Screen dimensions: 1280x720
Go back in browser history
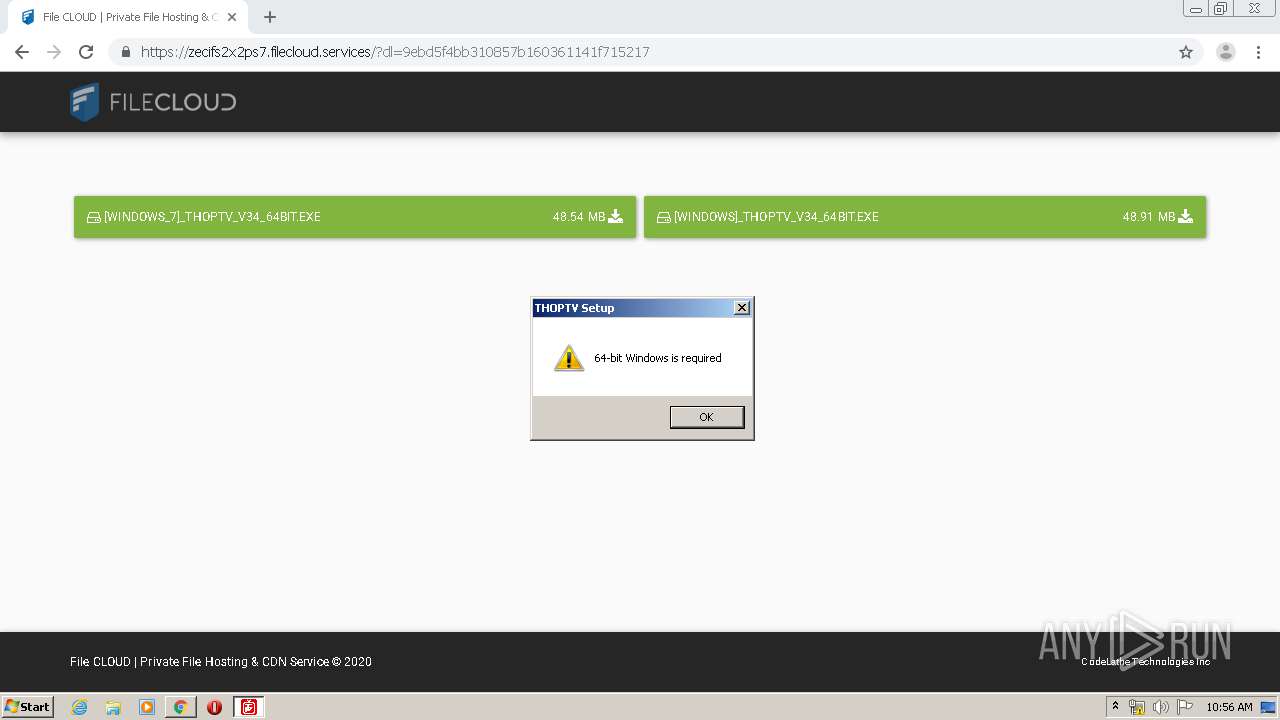coord(22,52)
